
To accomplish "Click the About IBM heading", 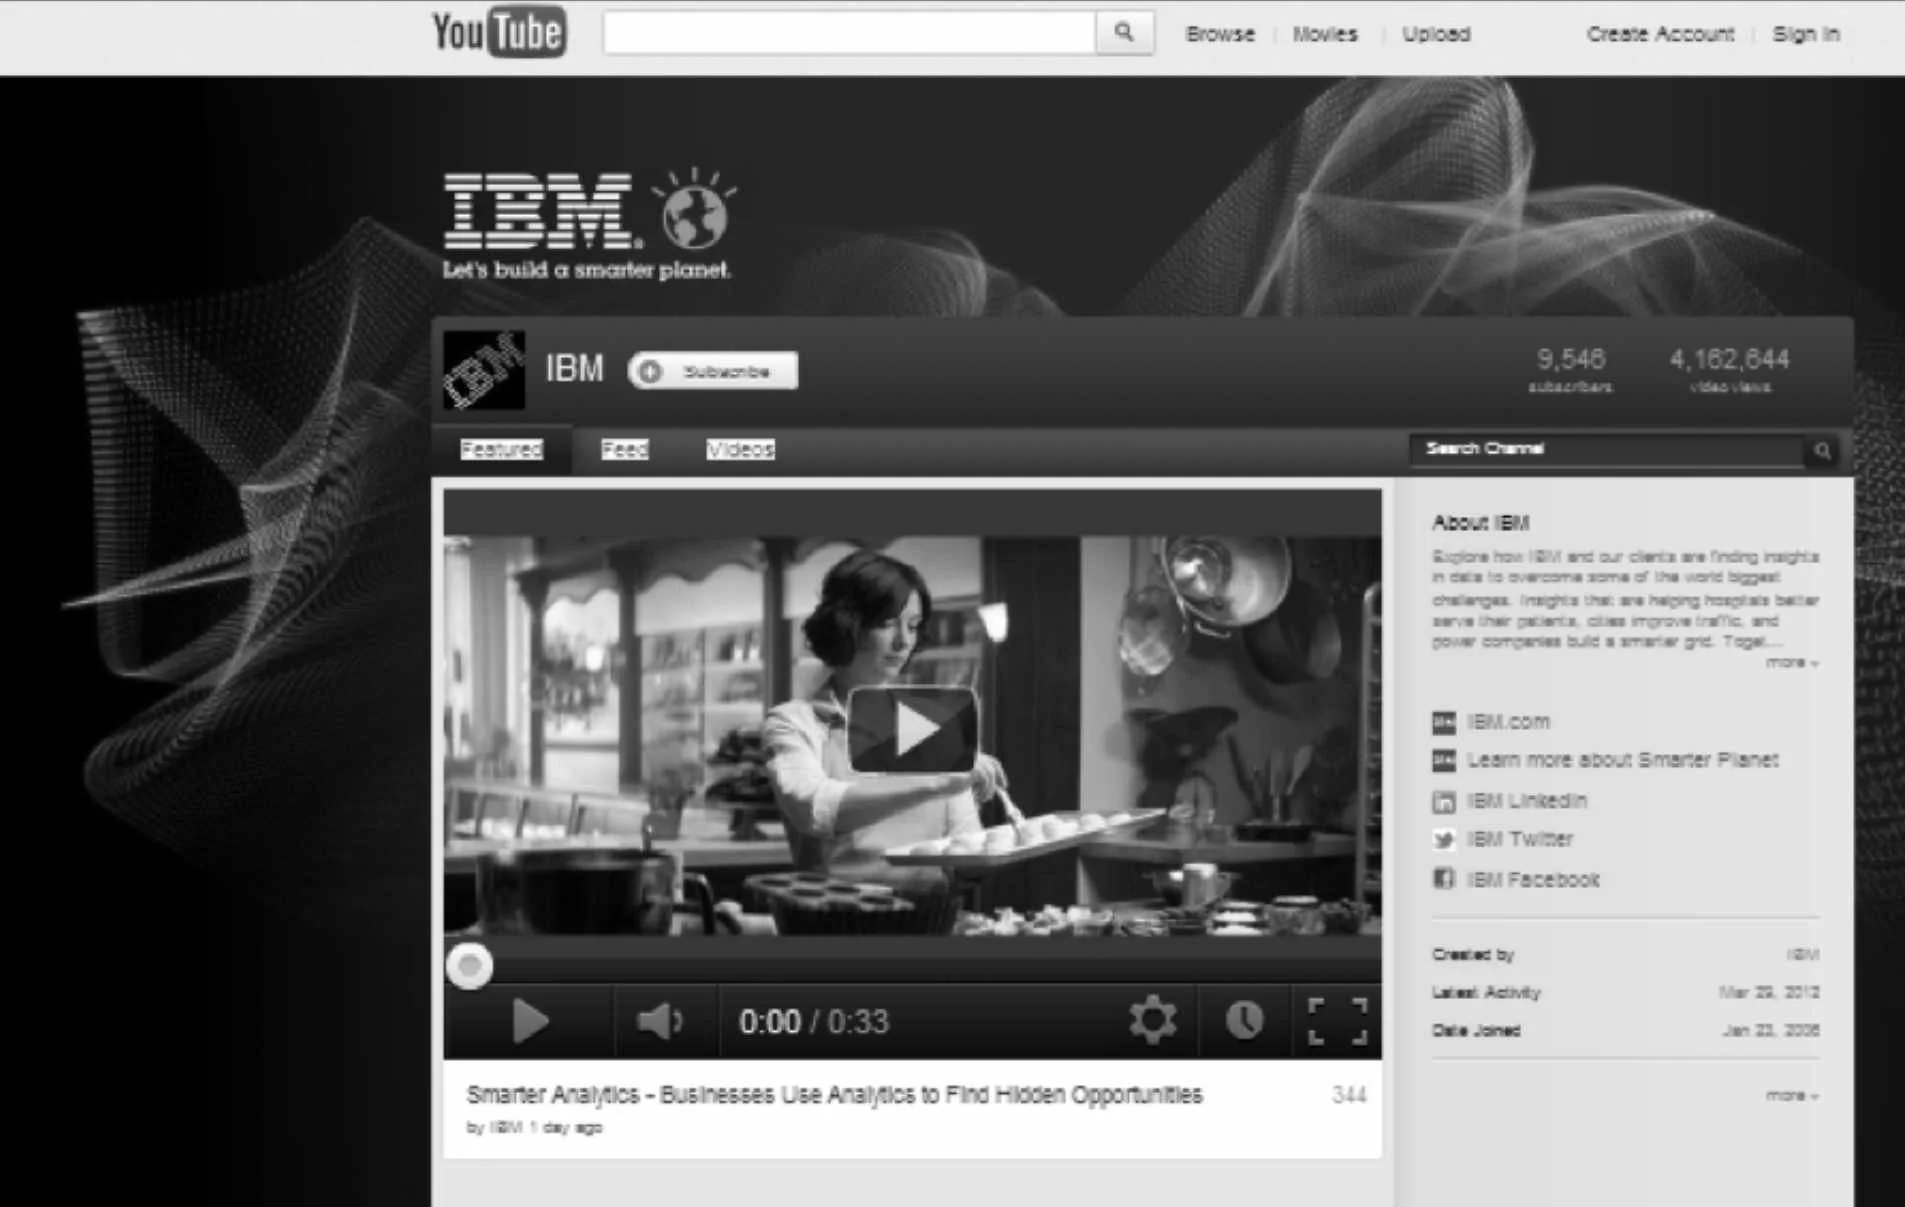I will point(1480,523).
